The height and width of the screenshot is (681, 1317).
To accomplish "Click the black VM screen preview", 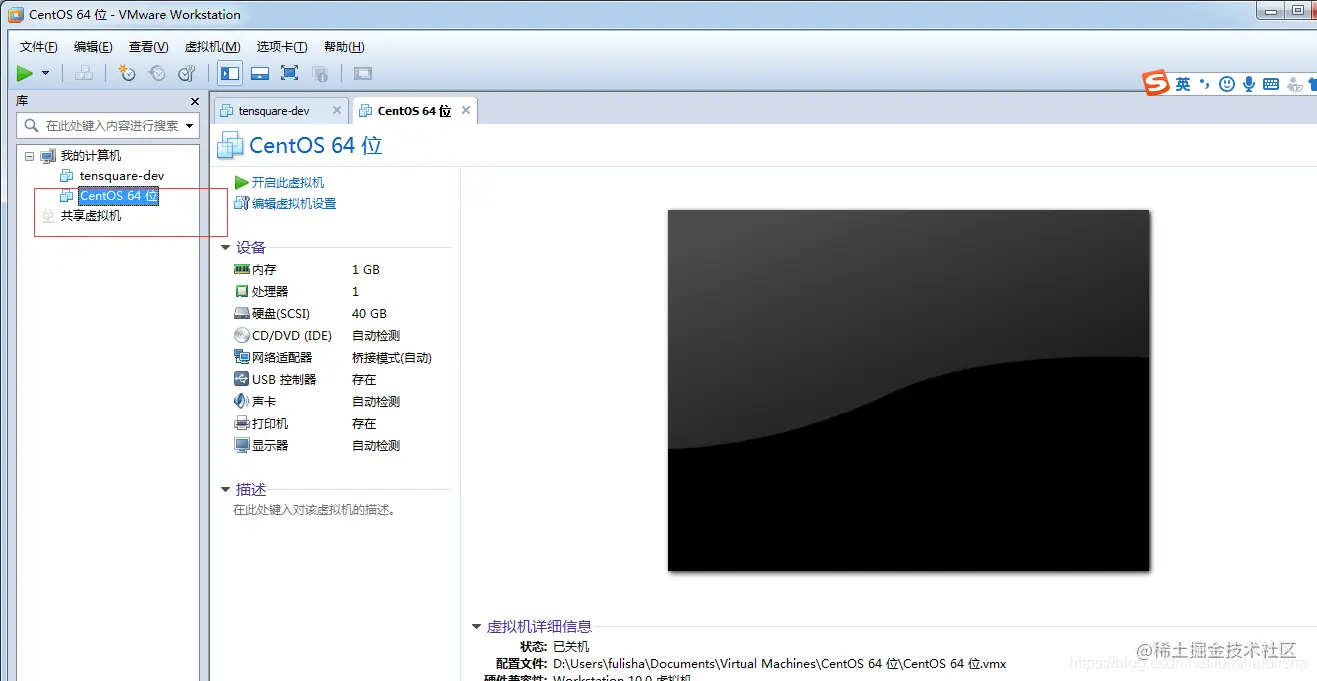I will pyautogui.click(x=909, y=390).
